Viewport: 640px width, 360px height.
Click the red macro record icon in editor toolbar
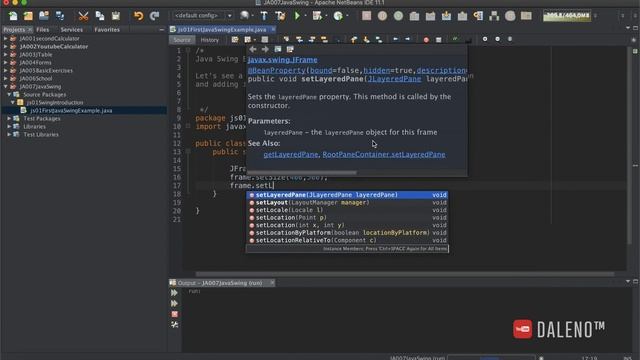tap(426, 40)
